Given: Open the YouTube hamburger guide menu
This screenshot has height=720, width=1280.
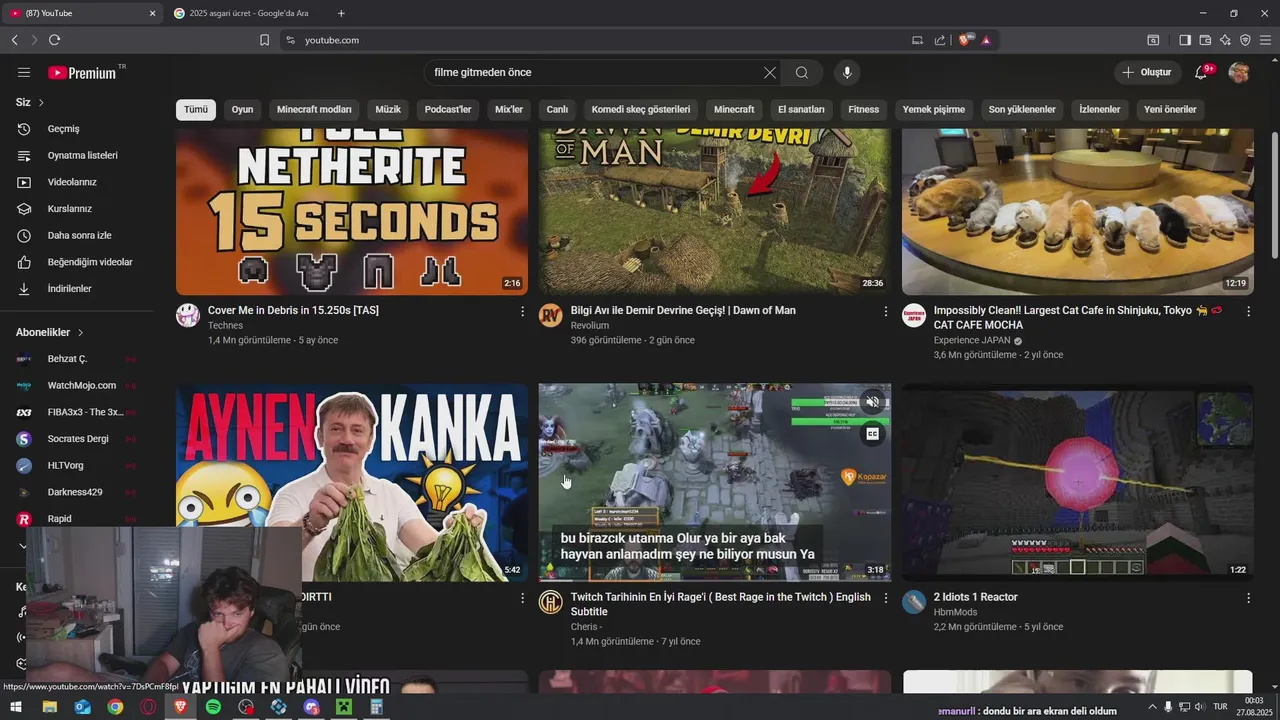Looking at the screenshot, I should tap(24, 72).
